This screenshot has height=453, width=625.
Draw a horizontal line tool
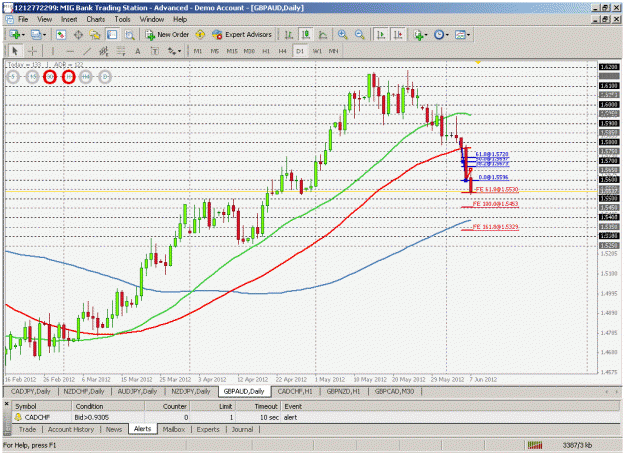point(70,51)
